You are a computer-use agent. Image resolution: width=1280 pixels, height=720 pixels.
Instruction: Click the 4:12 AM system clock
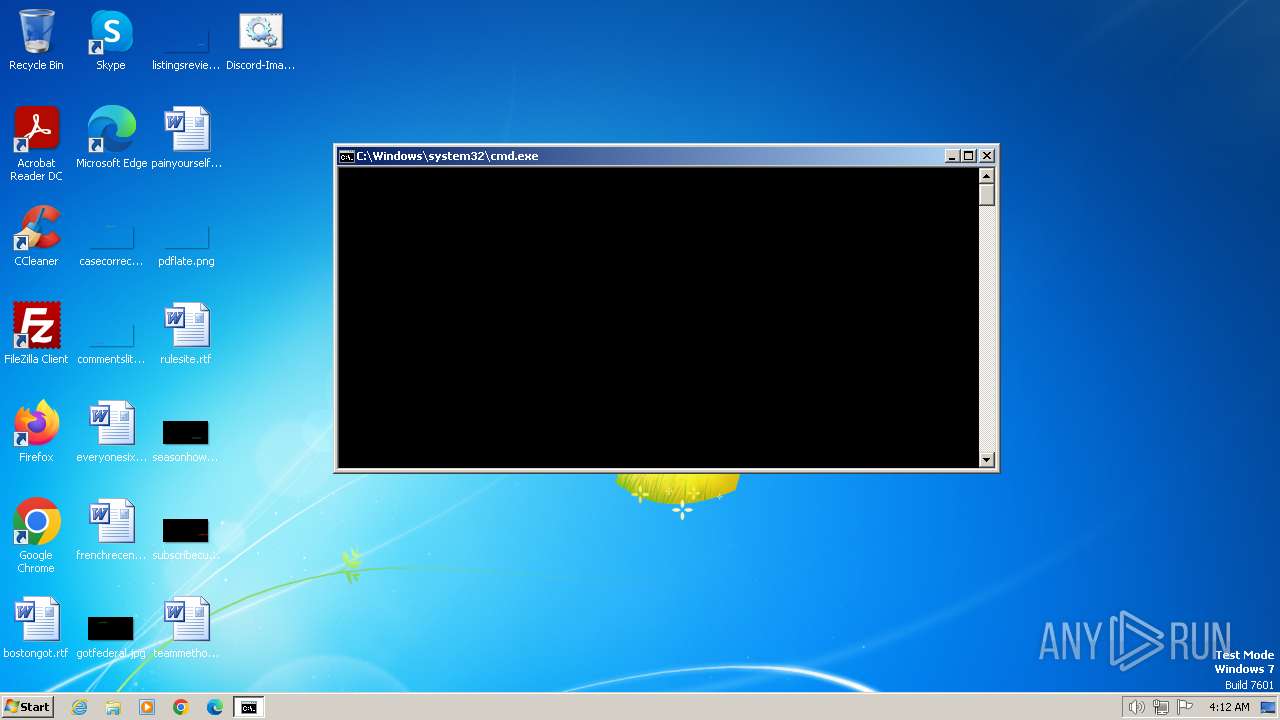pos(1229,707)
